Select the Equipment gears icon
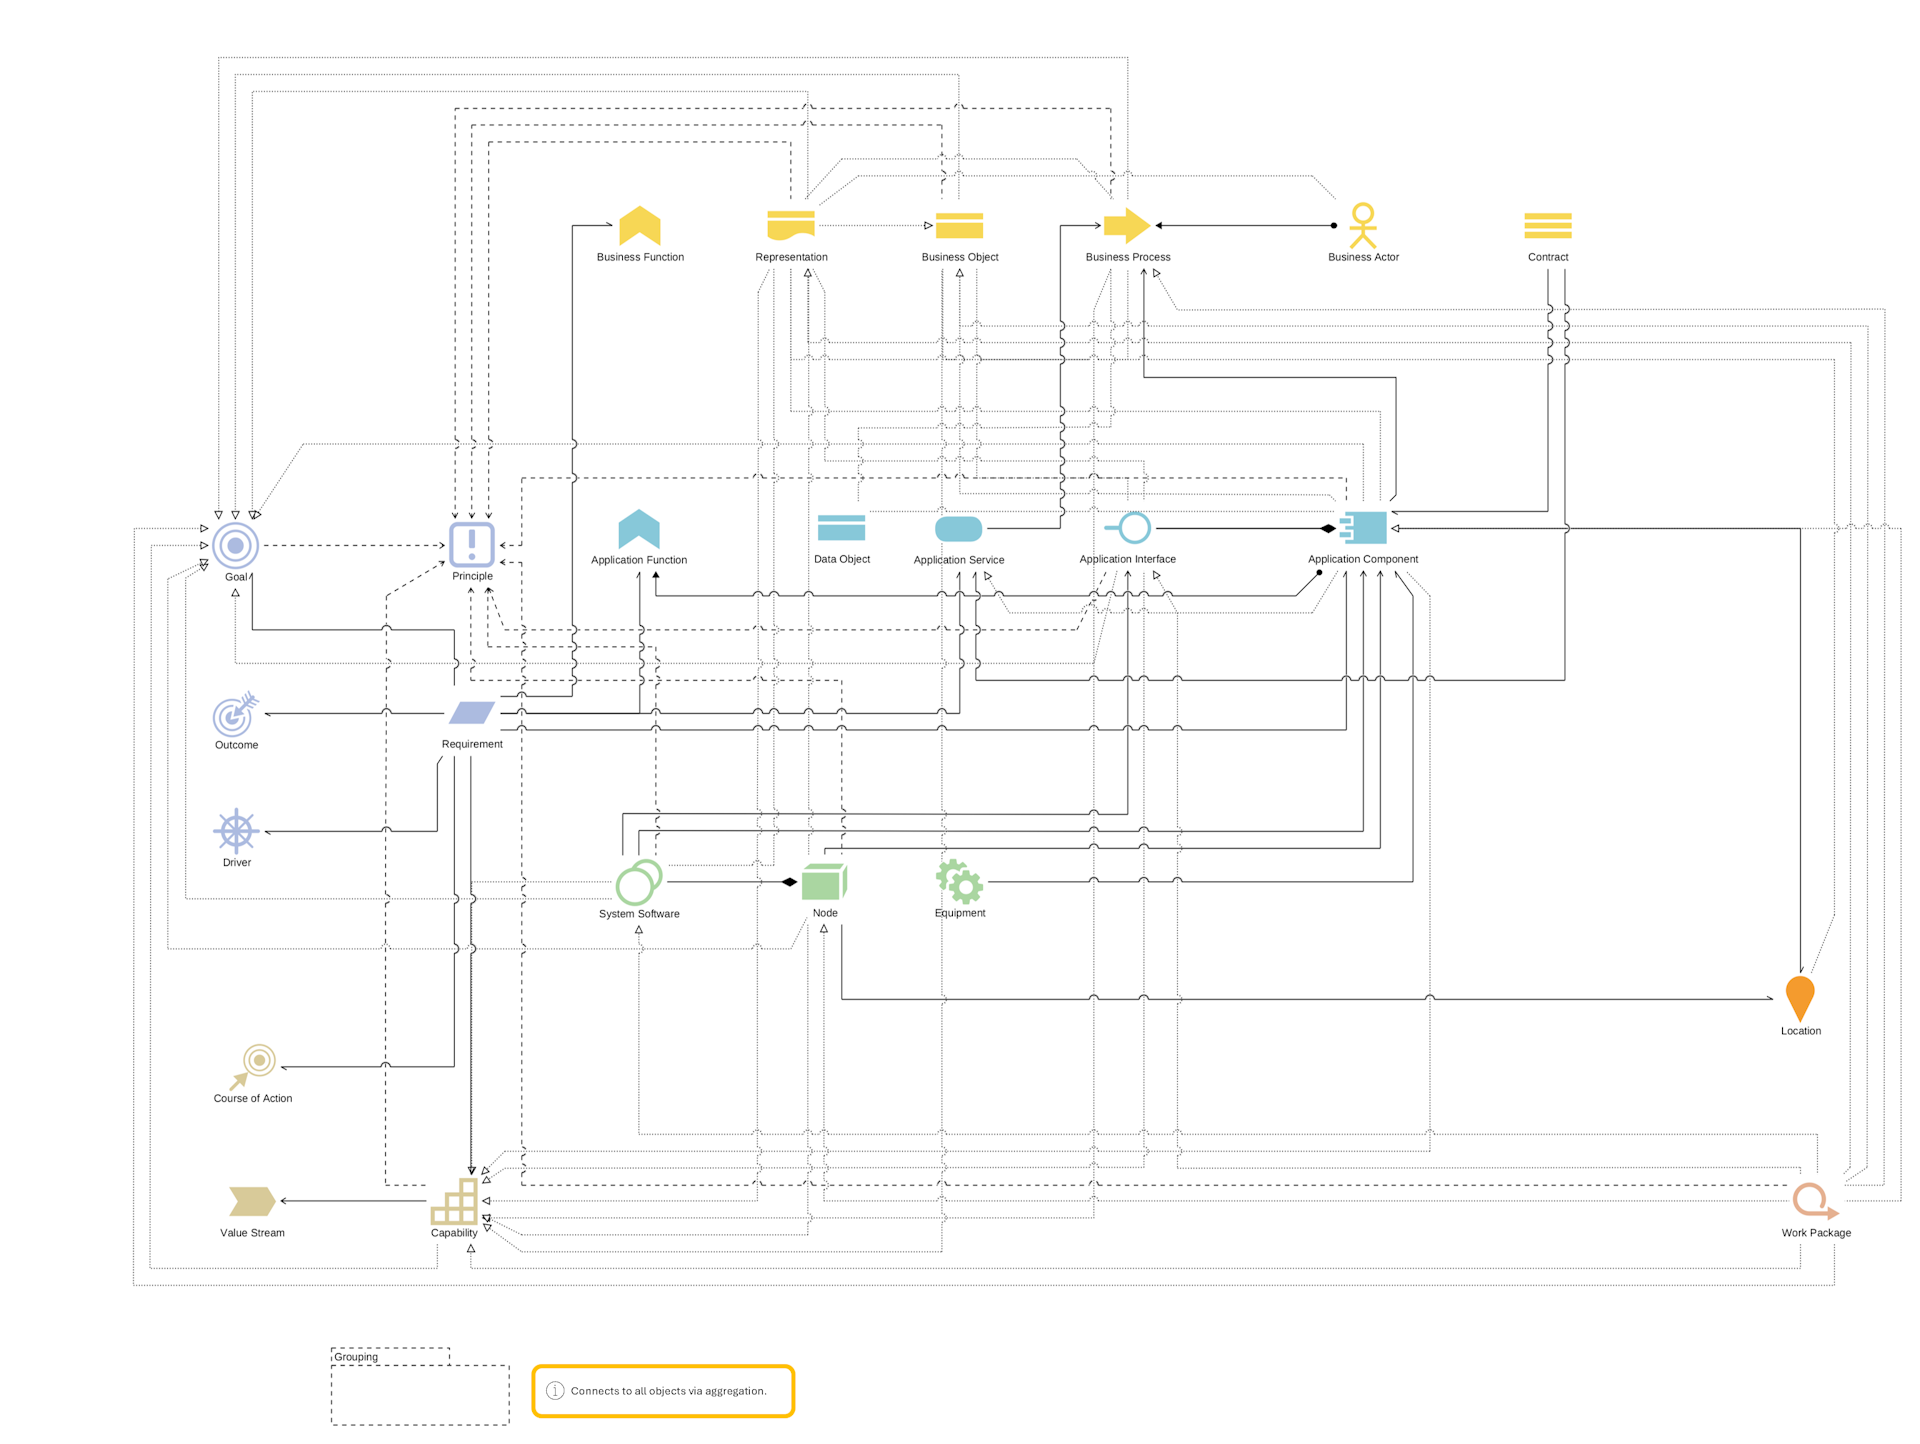The image size is (1920, 1444). (958, 881)
